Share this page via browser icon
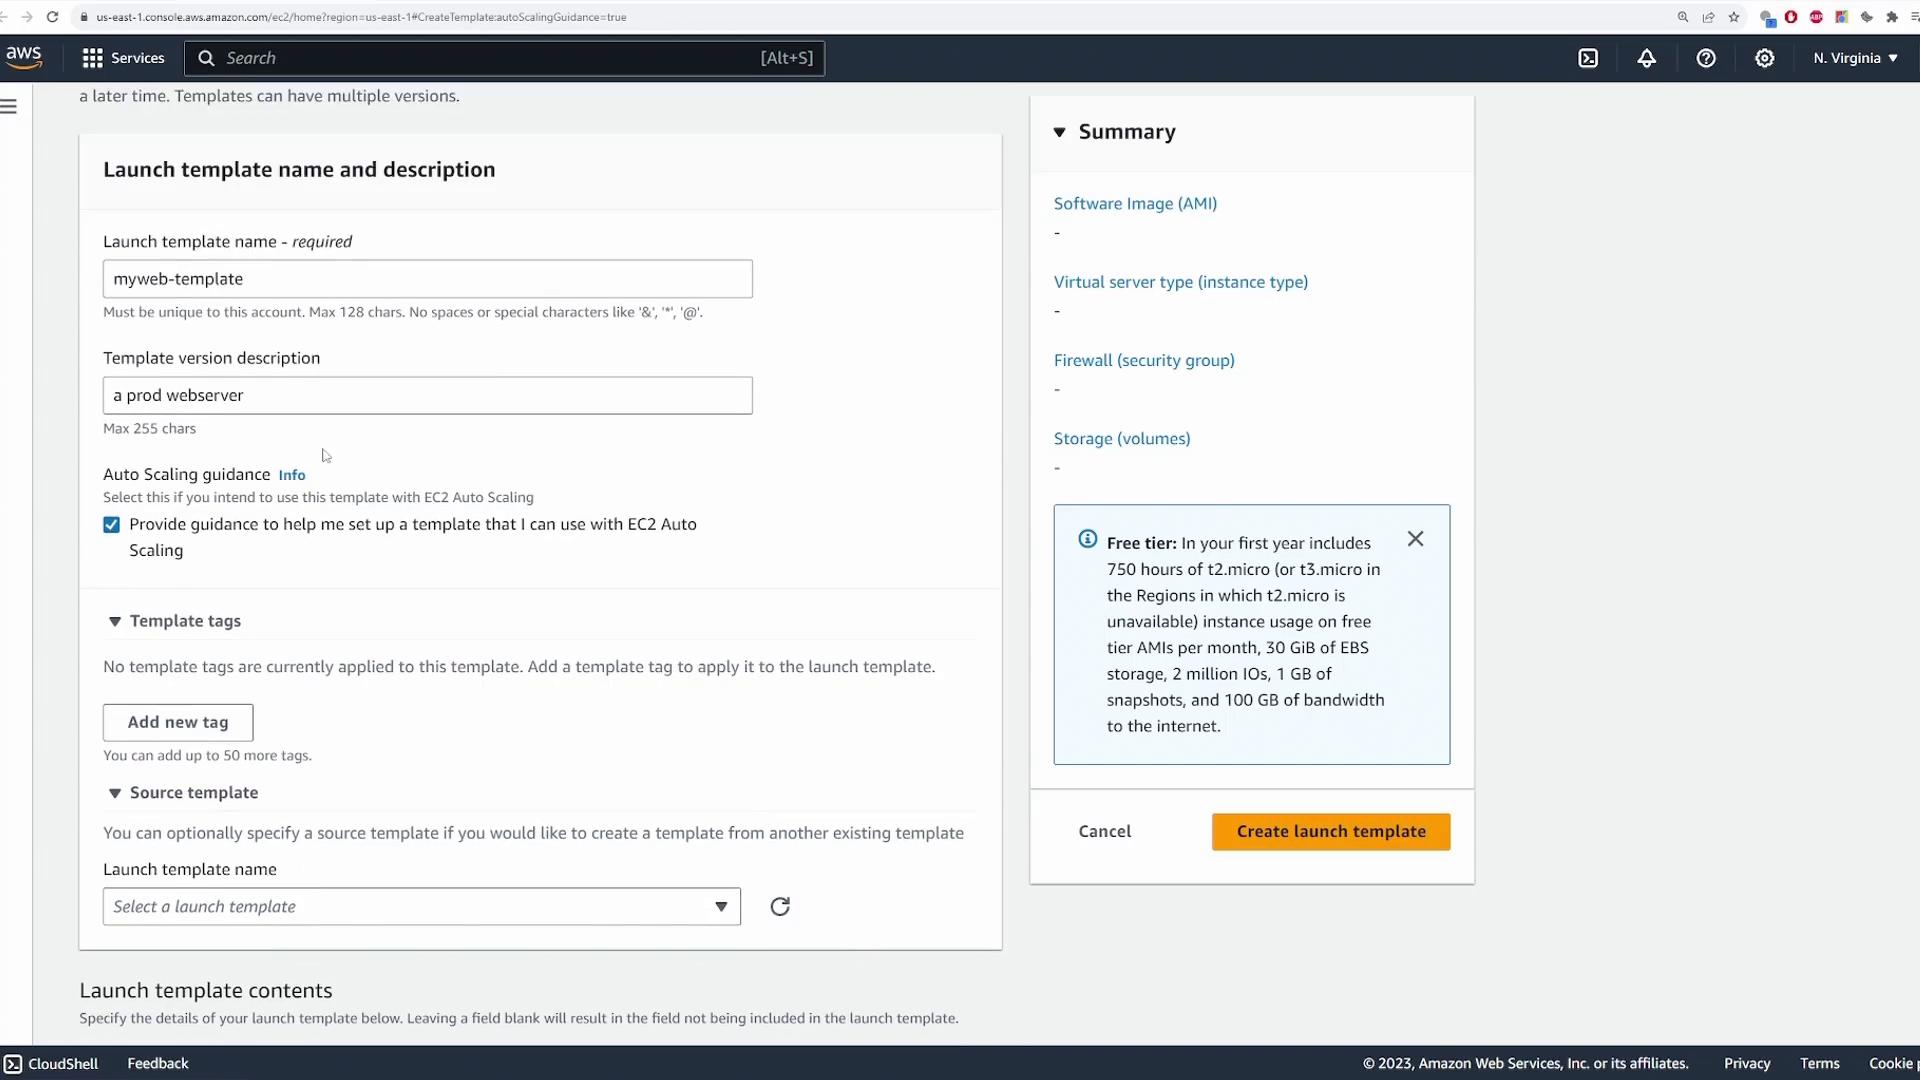This screenshot has width=1920, height=1080. point(1709,17)
